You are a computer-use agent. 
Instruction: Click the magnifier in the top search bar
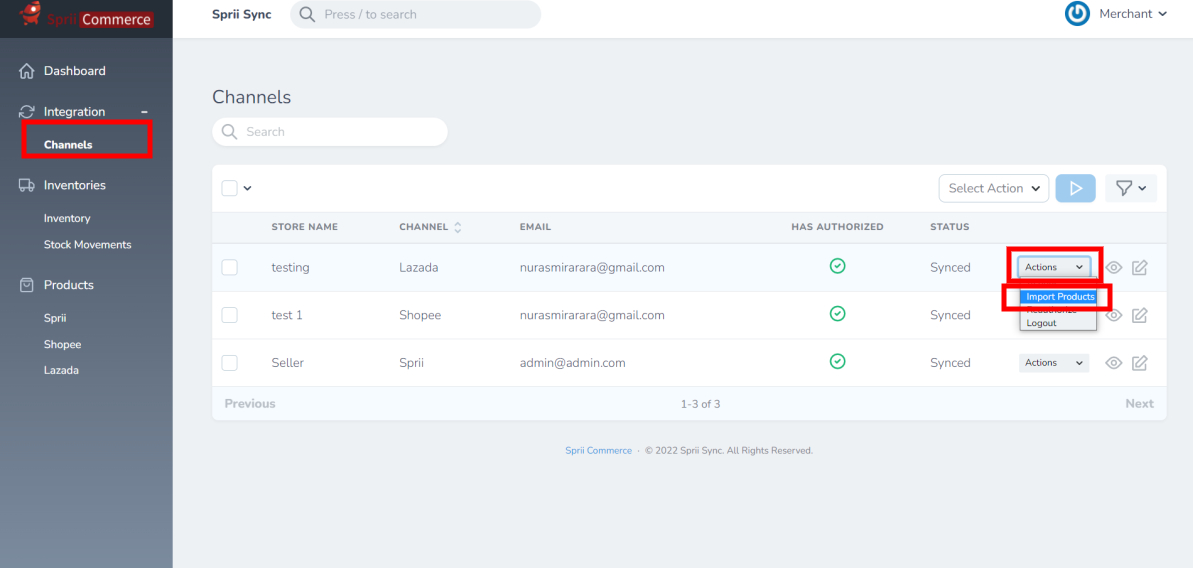307,14
